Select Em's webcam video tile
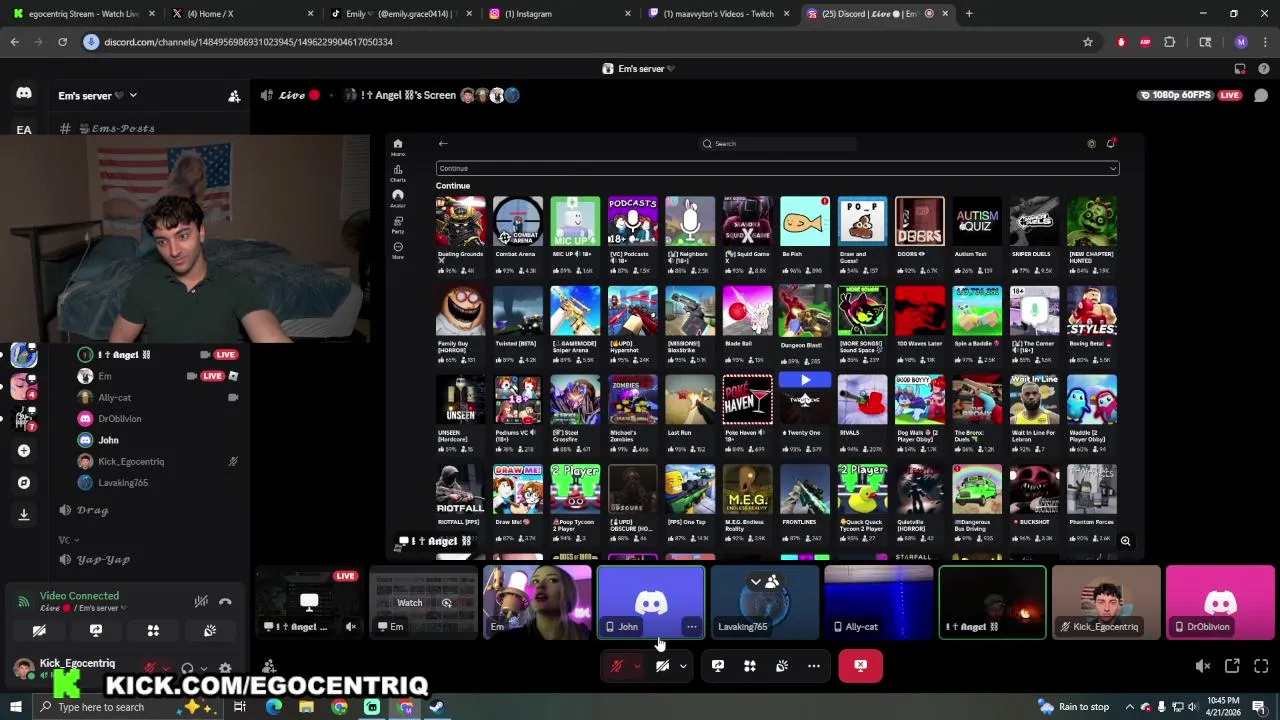 [537, 602]
